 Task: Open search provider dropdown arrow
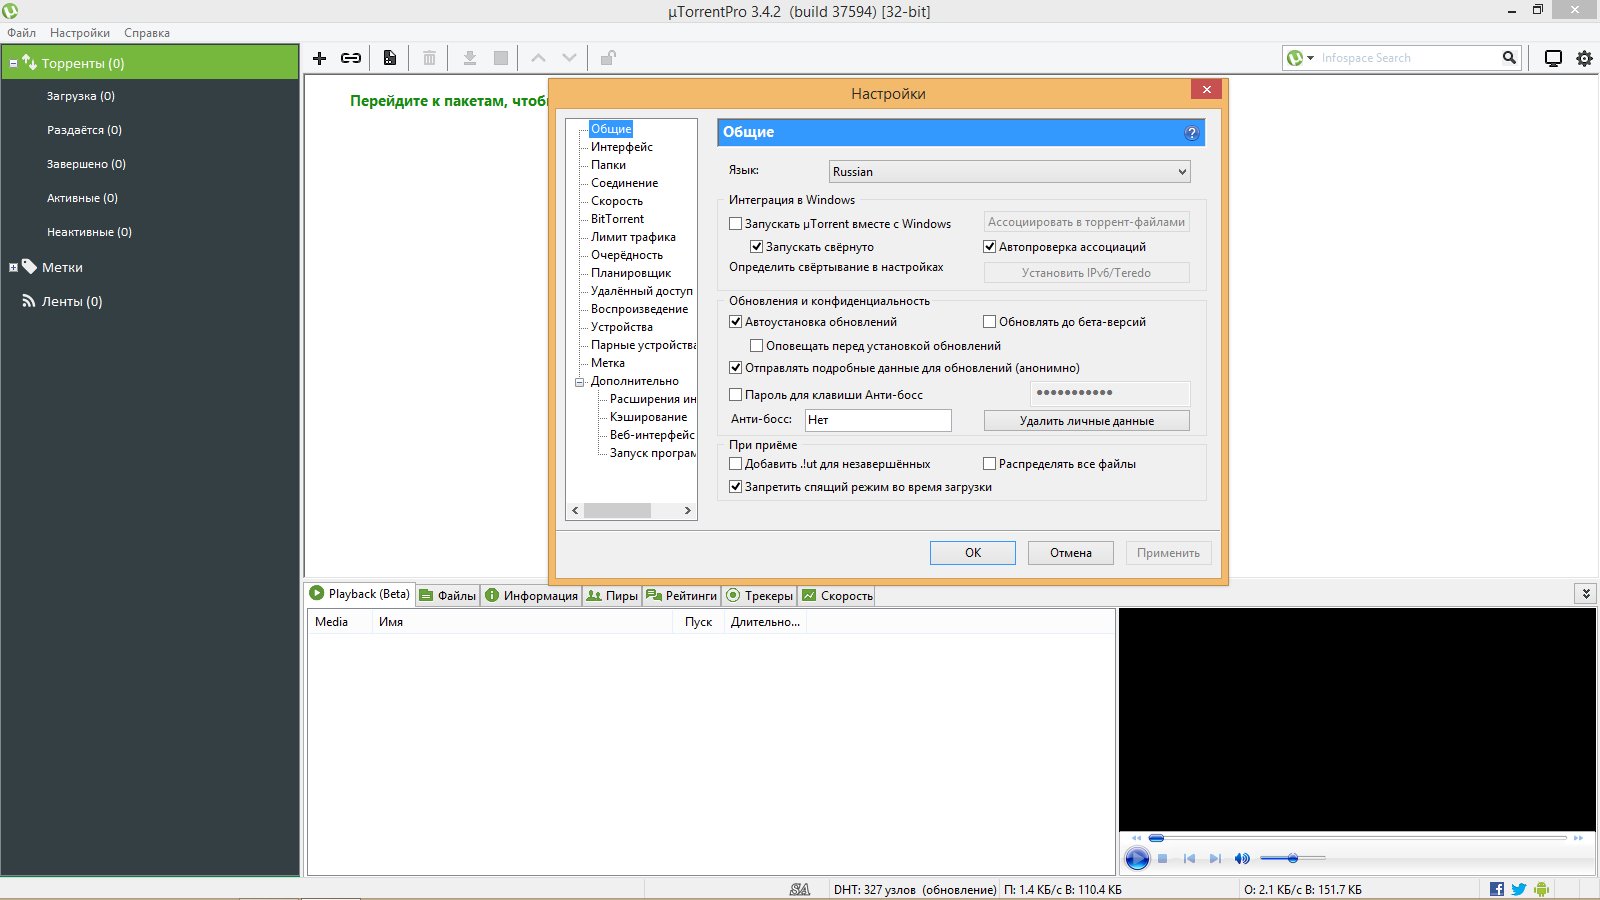pos(1310,58)
